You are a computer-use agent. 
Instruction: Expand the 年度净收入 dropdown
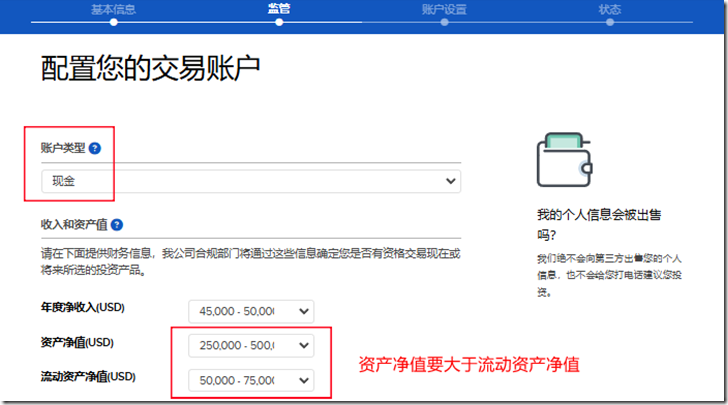click(251, 311)
